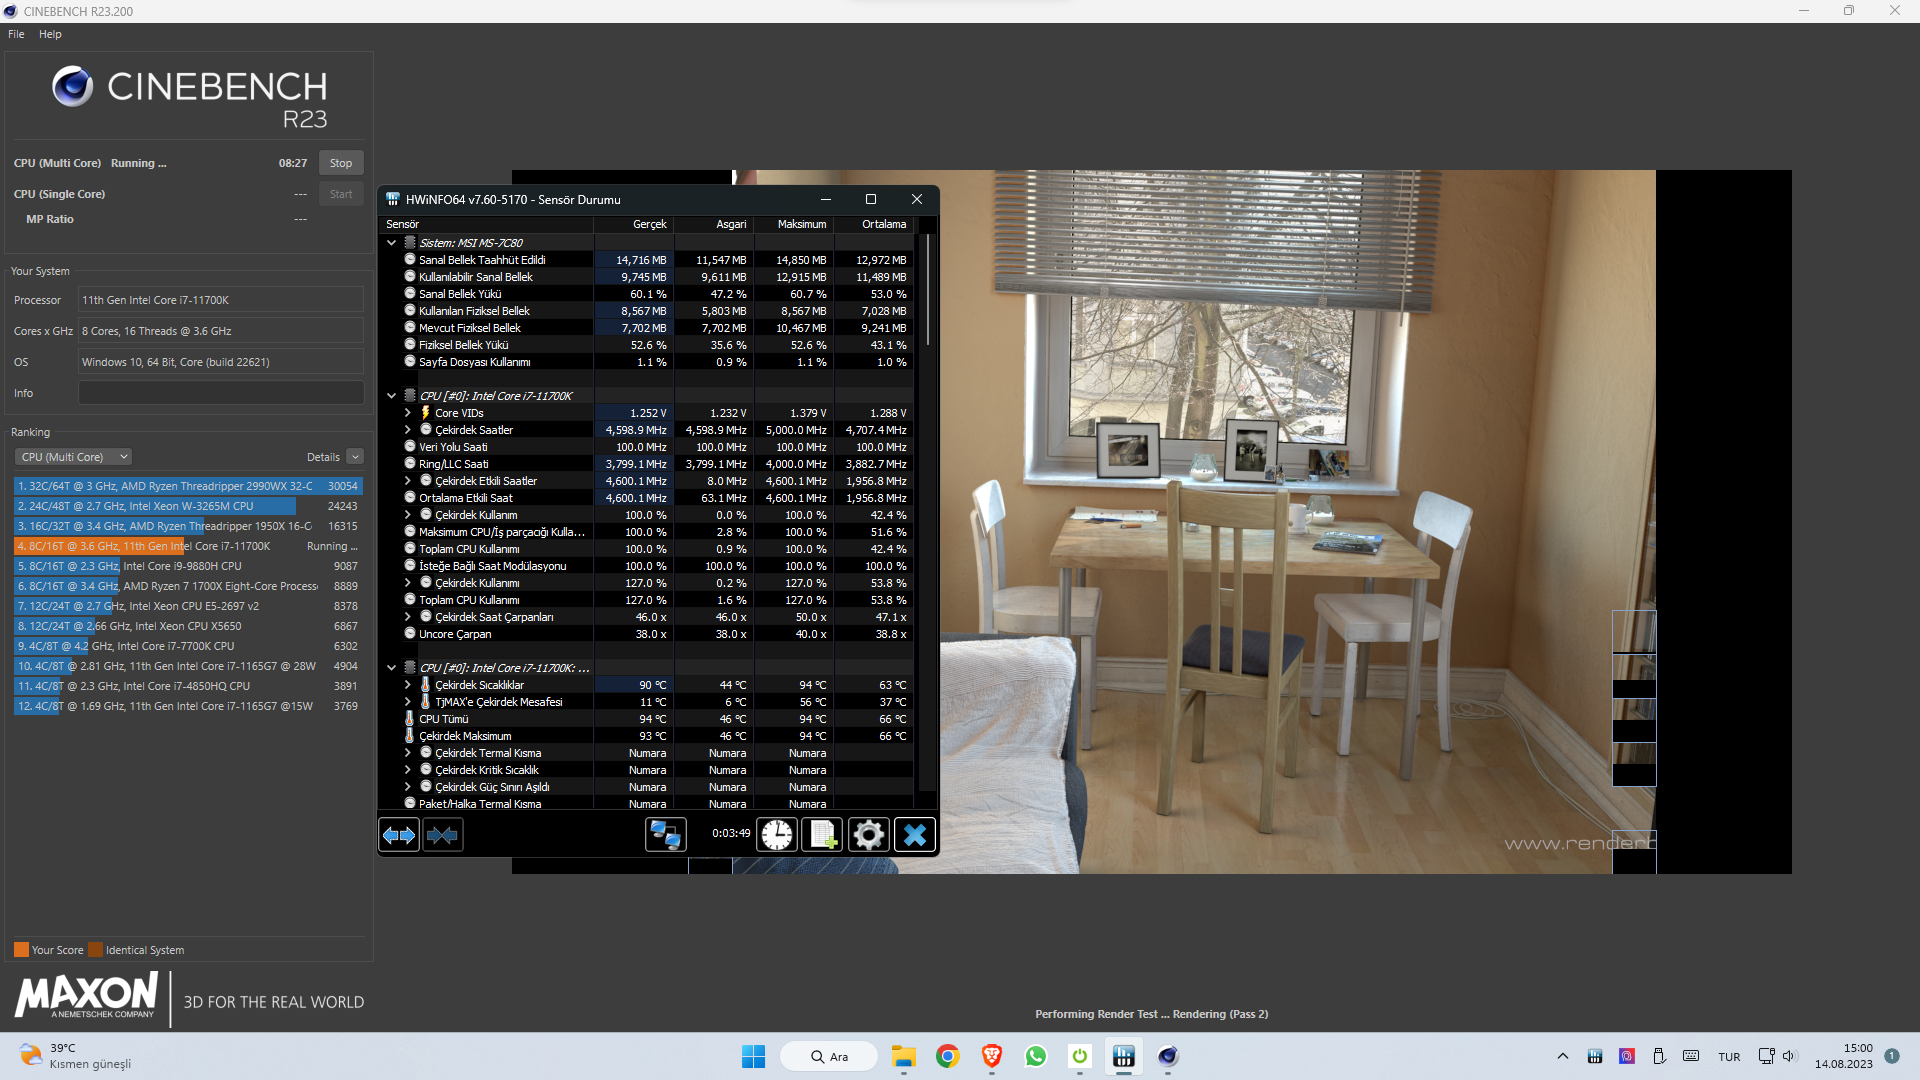The image size is (1920, 1080).
Task: Click Sensör column header
Action: click(x=488, y=224)
